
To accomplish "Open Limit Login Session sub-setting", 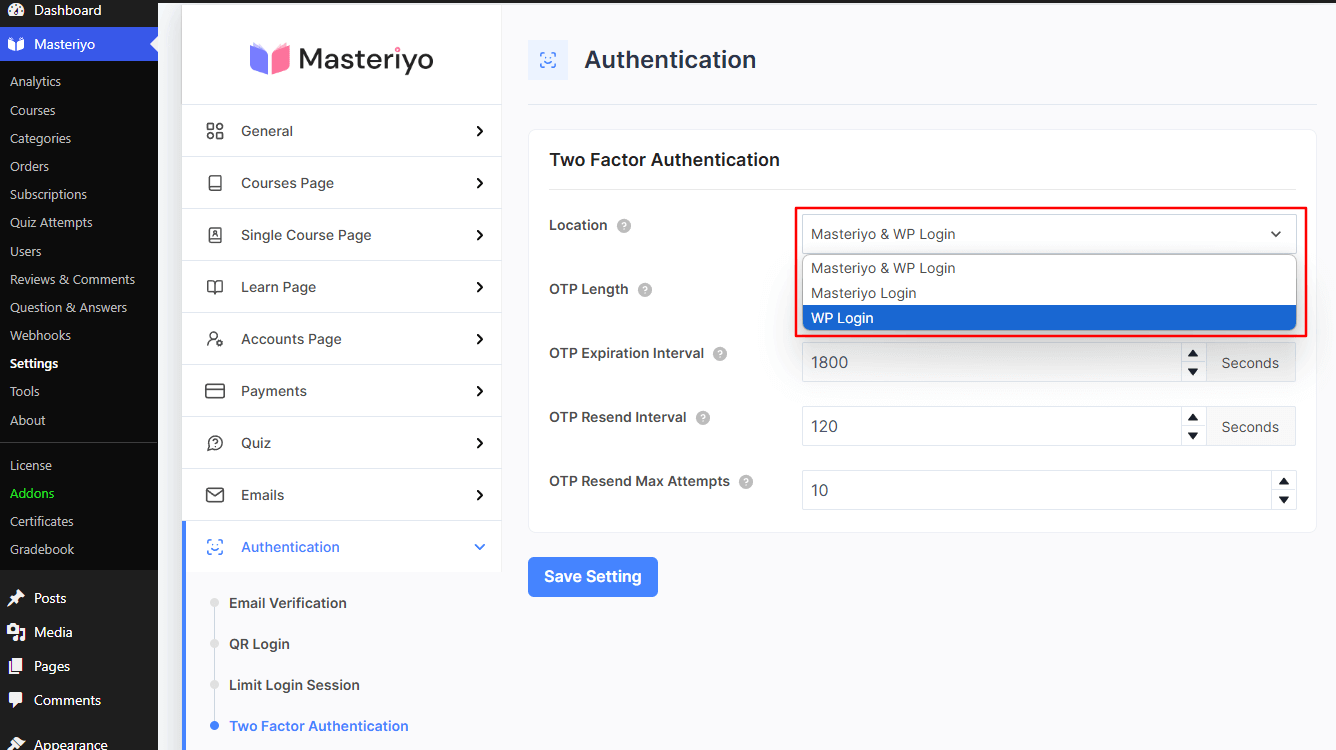I will click(x=294, y=685).
